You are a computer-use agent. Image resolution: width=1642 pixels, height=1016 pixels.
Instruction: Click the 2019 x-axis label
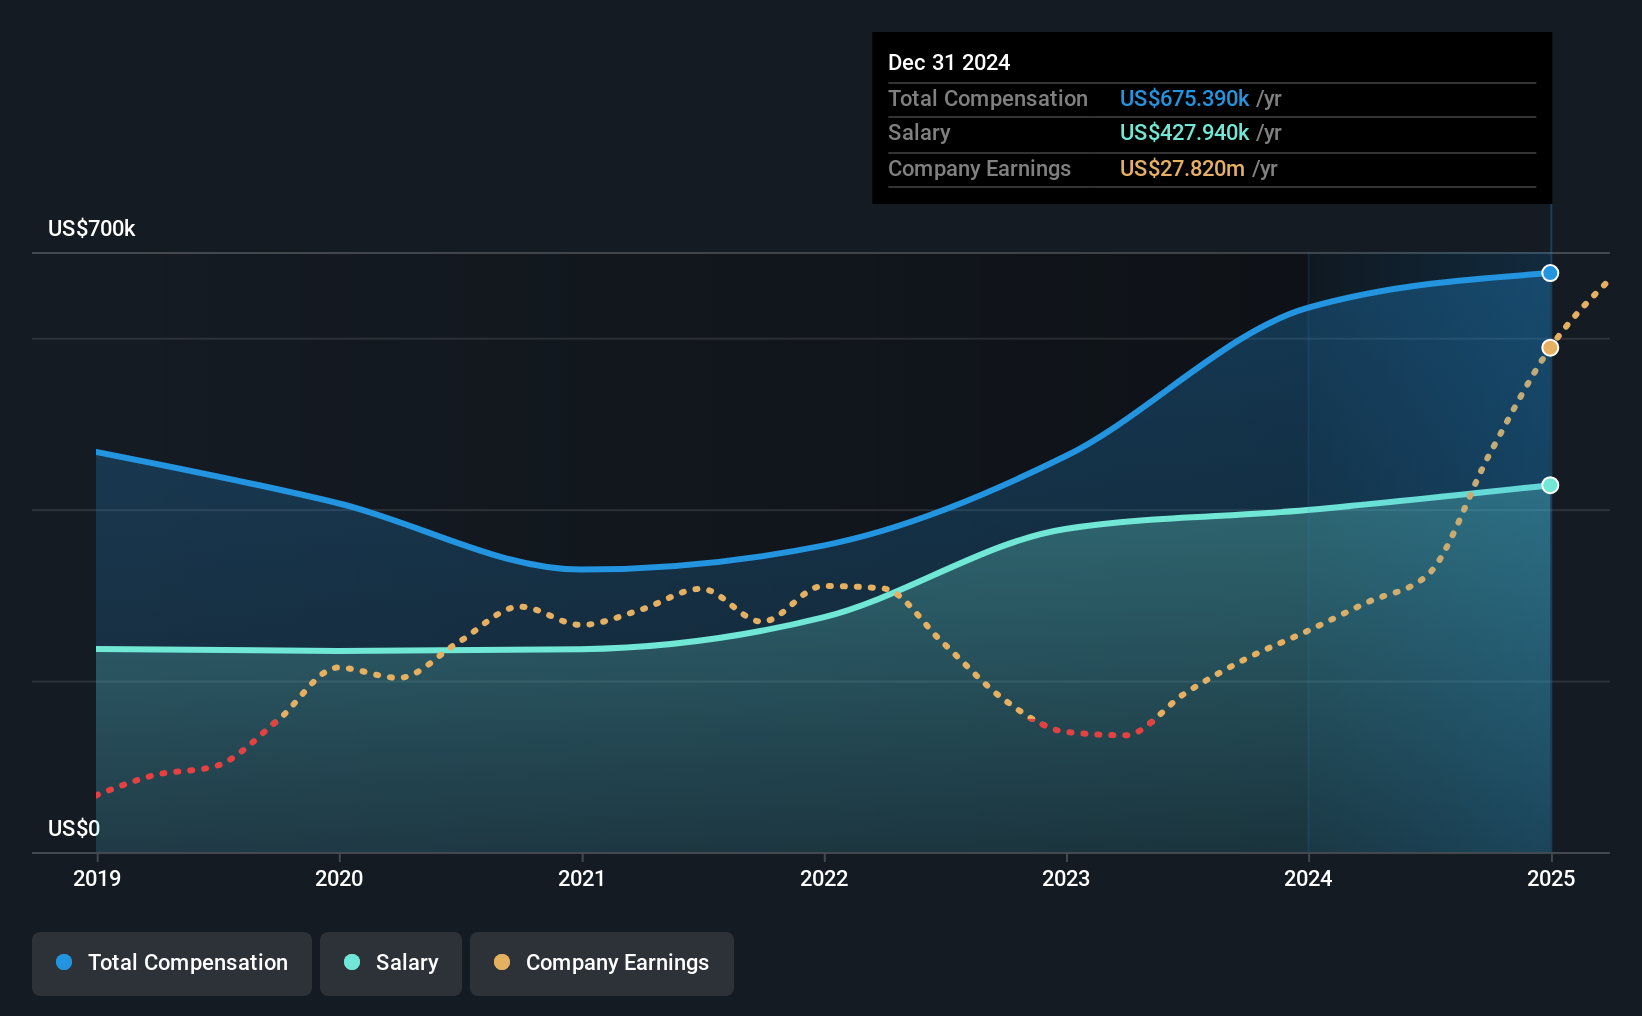[97, 878]
